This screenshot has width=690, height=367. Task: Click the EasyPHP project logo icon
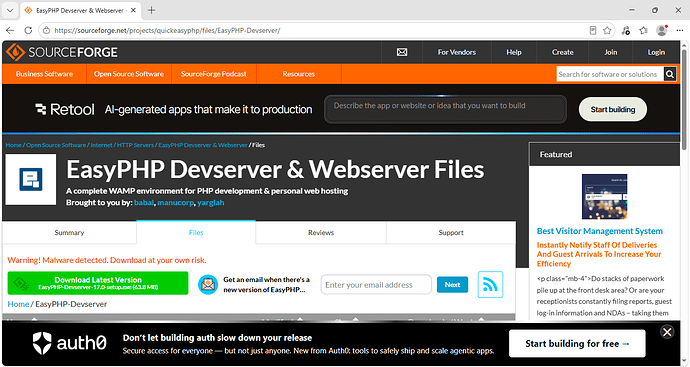click(31, 179)
